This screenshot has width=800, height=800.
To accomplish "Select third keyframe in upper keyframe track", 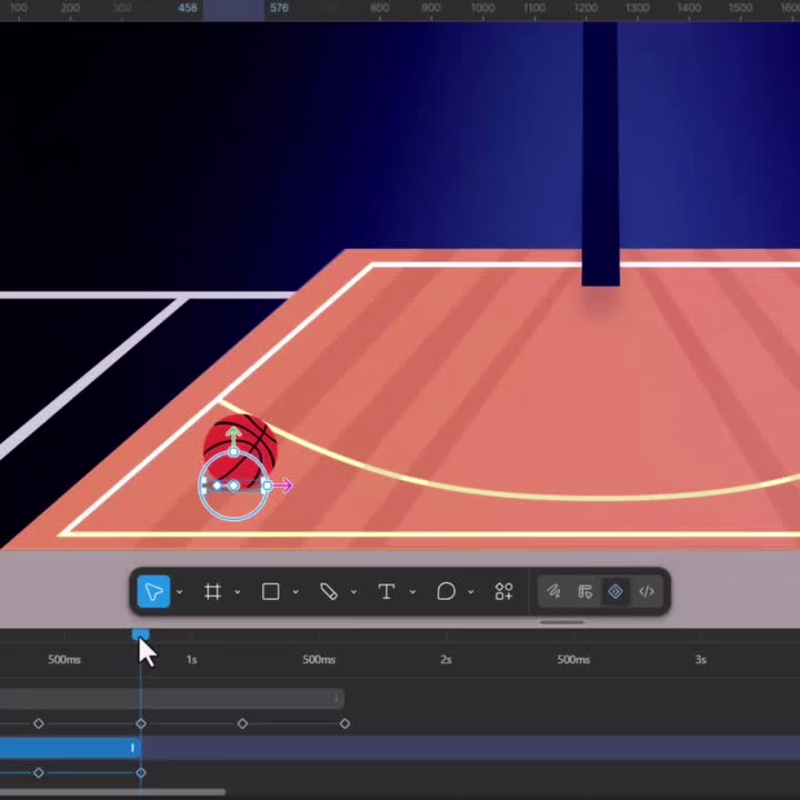I will (243, 723).
